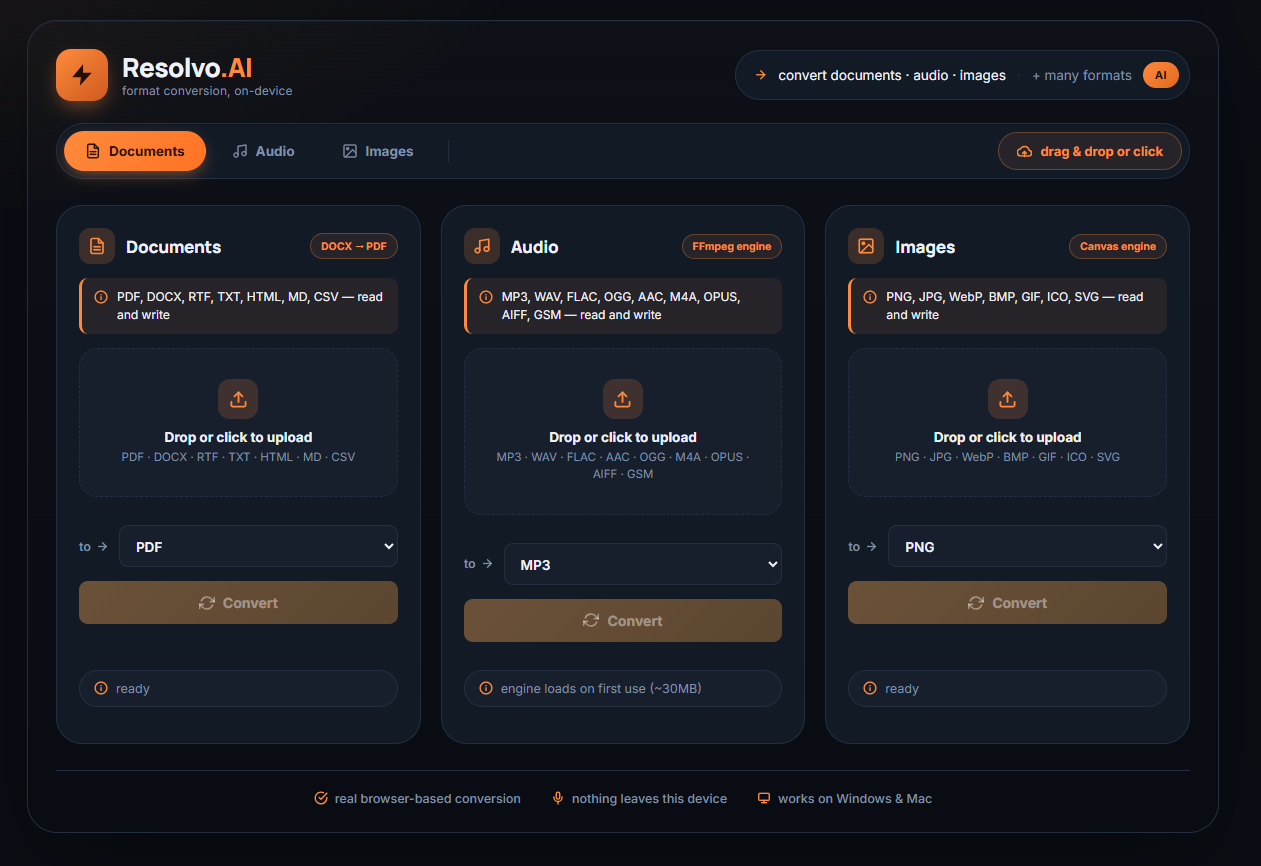Click 'Drop or click to upload' in Audio card
This screenshot has width=1261, height=866.
623,437
